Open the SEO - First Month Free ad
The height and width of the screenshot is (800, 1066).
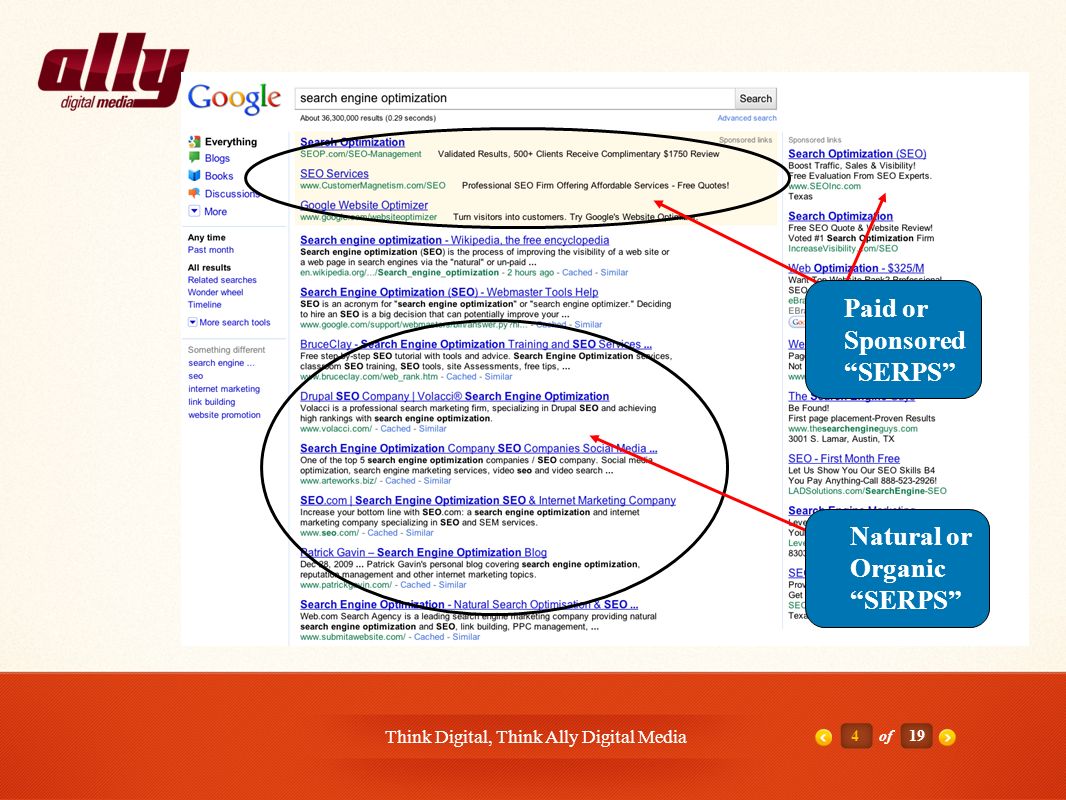pos(844,458)
